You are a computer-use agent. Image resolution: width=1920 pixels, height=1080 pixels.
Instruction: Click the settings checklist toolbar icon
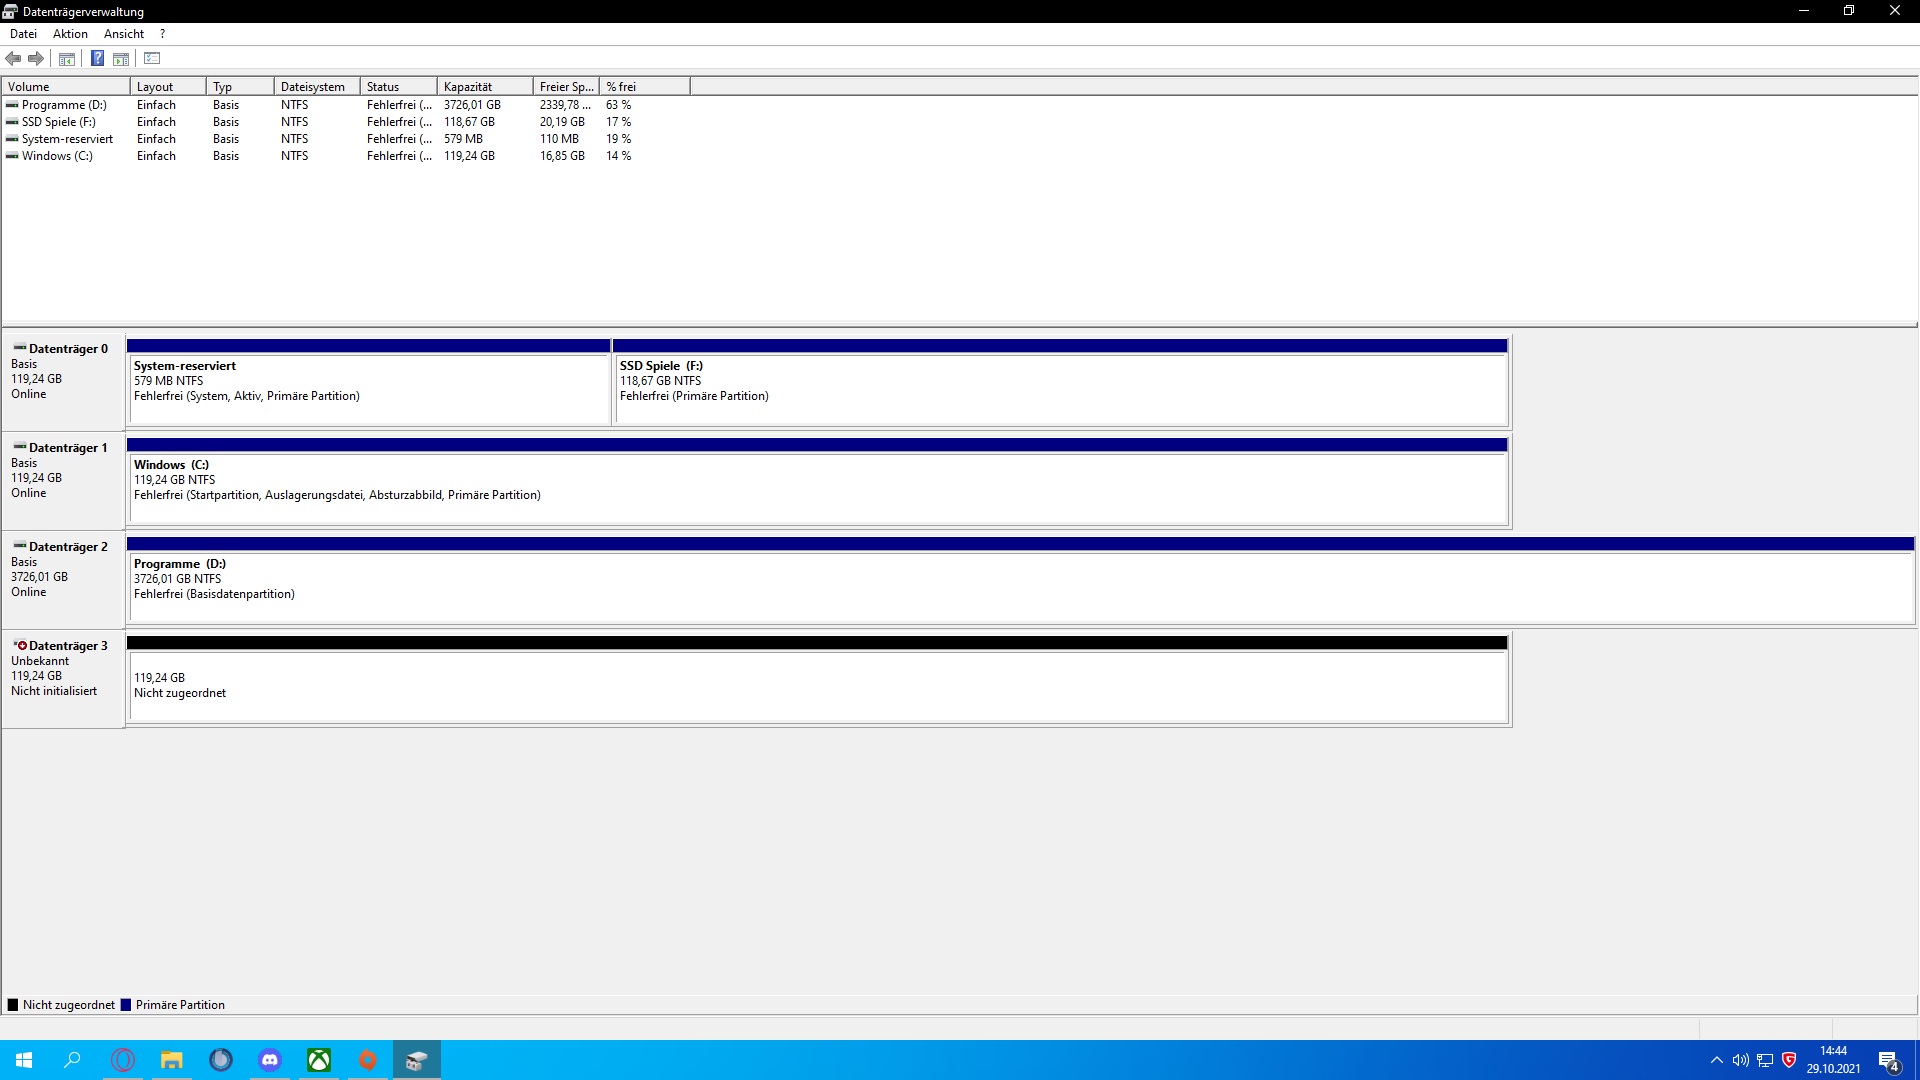152,59
